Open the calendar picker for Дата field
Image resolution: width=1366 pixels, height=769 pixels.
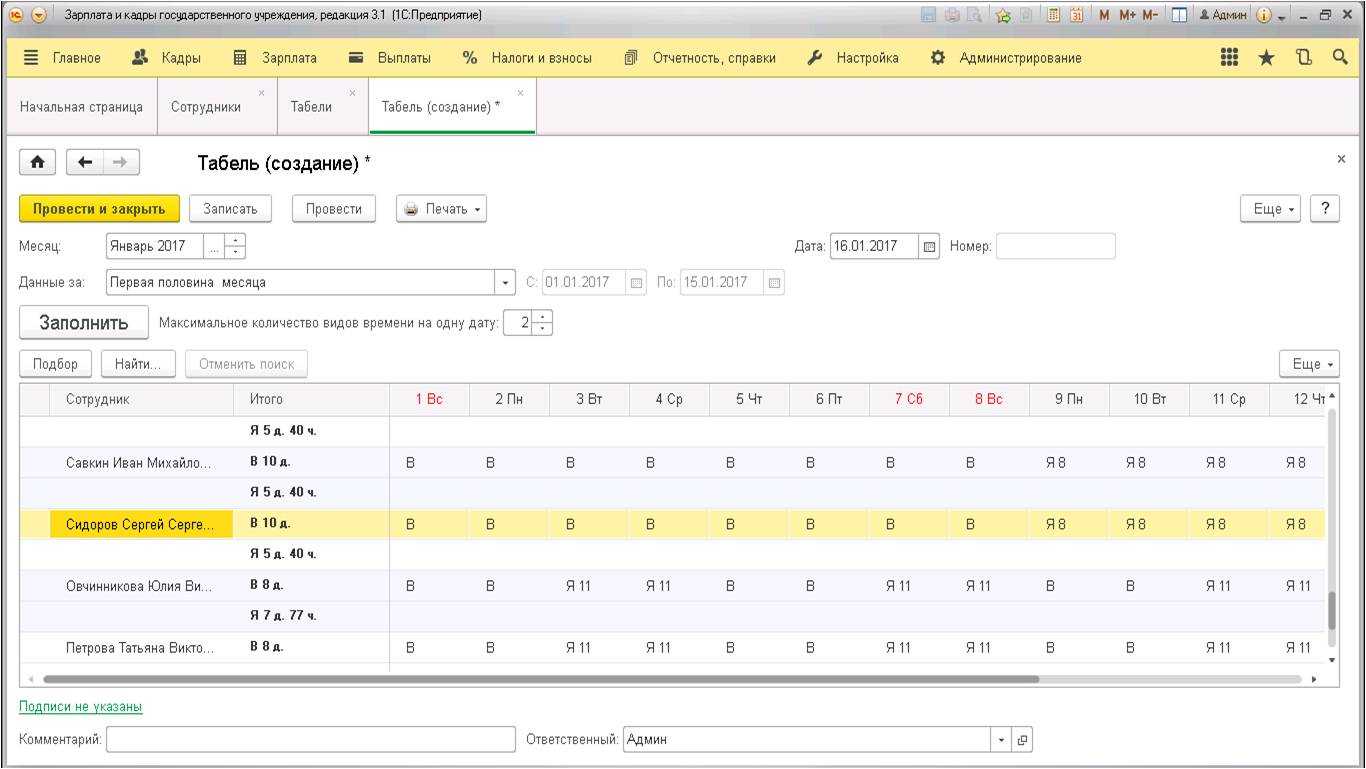pos(930,246)
